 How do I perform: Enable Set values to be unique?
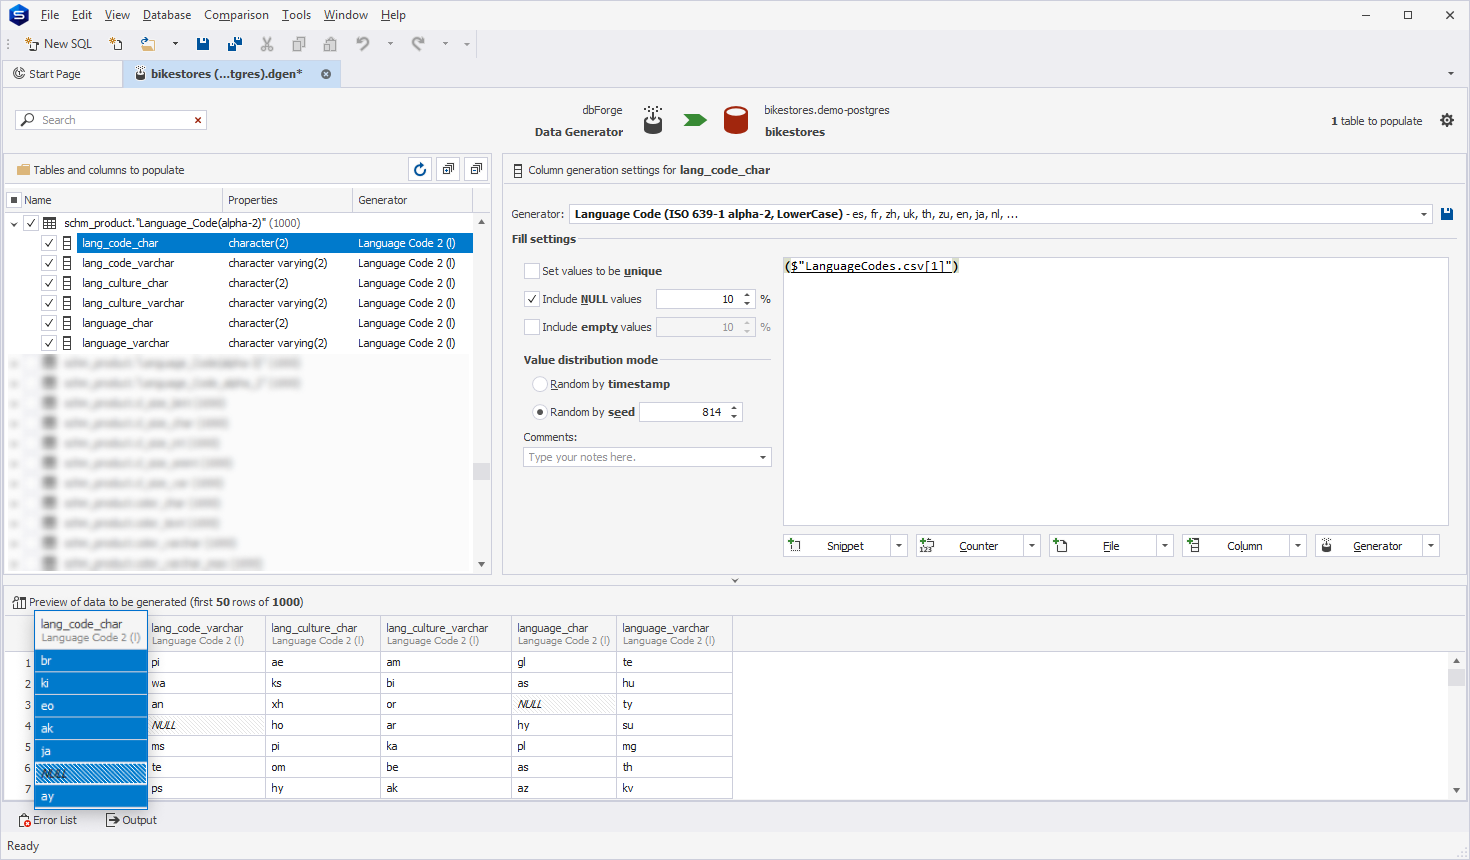click(x=532, y=271)
